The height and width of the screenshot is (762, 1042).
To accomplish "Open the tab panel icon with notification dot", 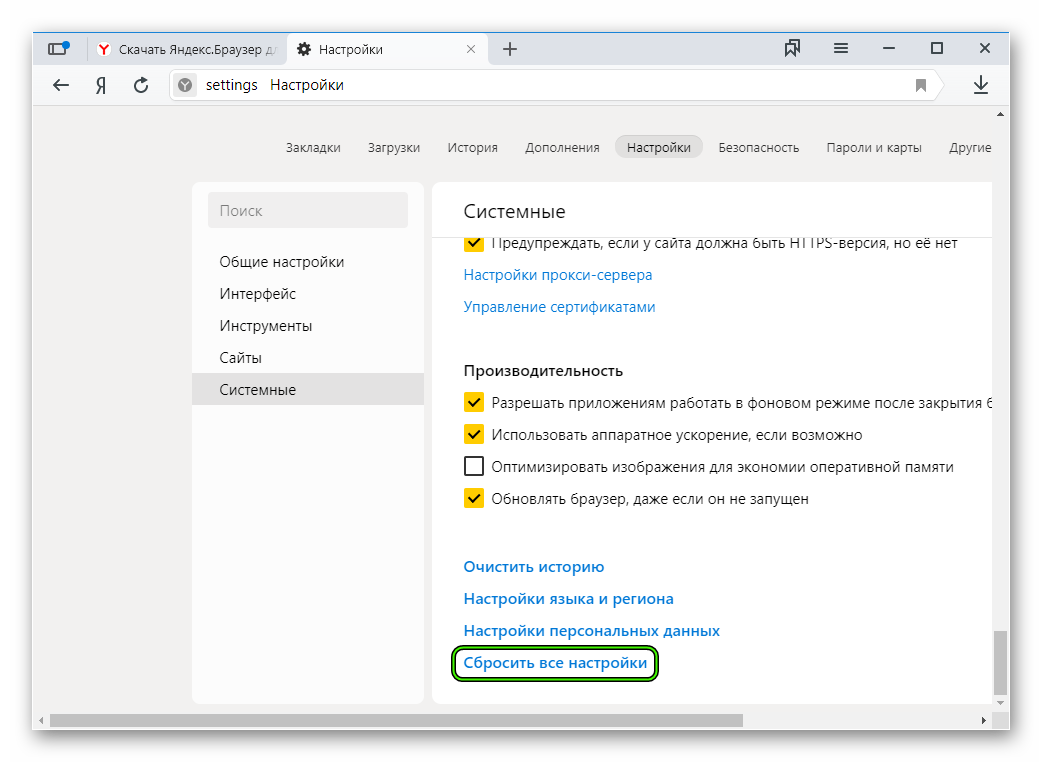I will (x=58, y=48).
